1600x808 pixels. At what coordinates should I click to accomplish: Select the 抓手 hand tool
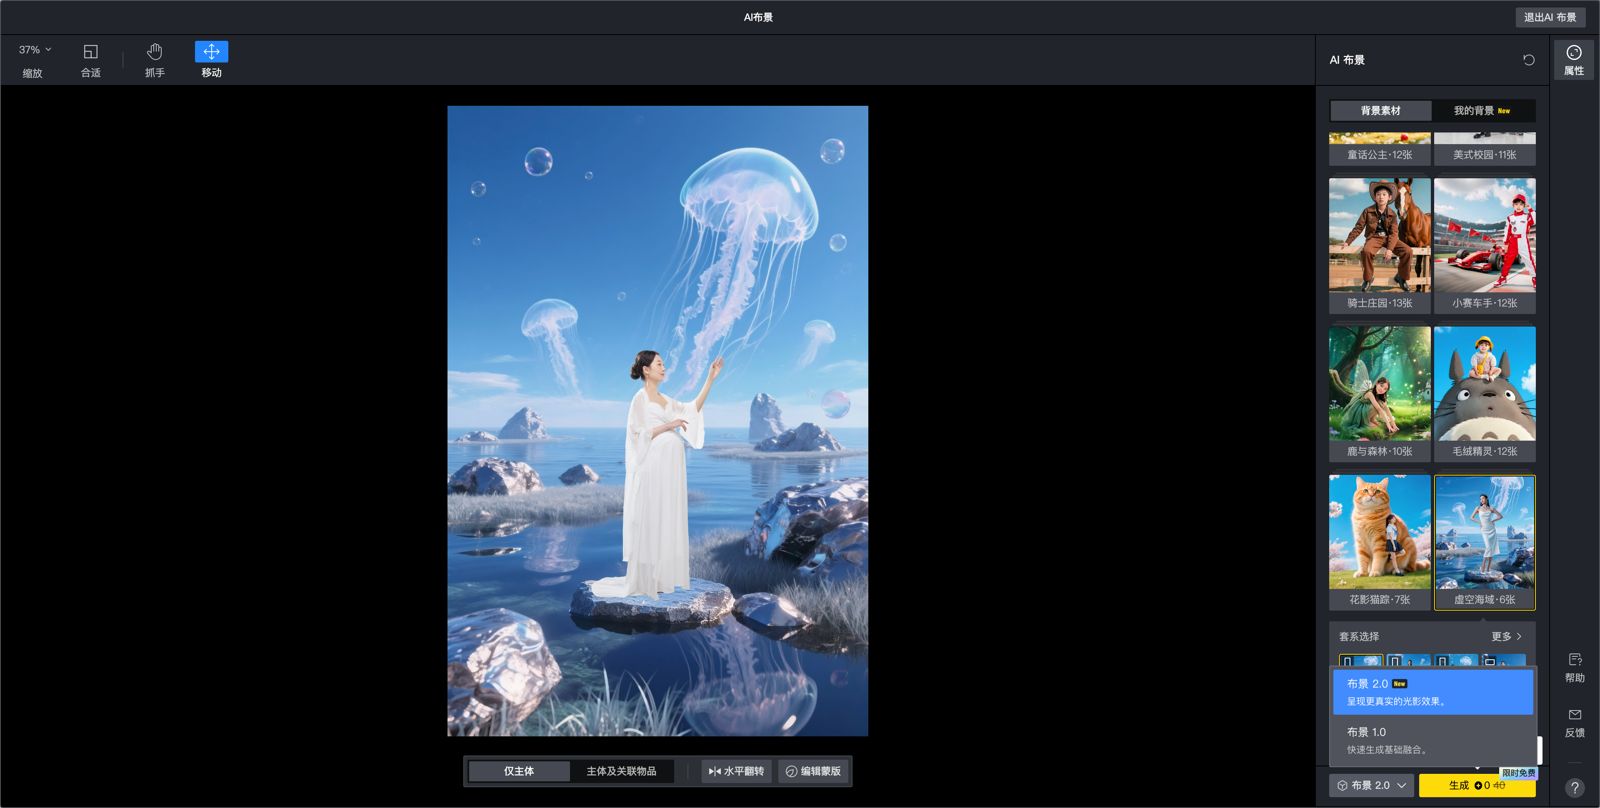(154, 59)
